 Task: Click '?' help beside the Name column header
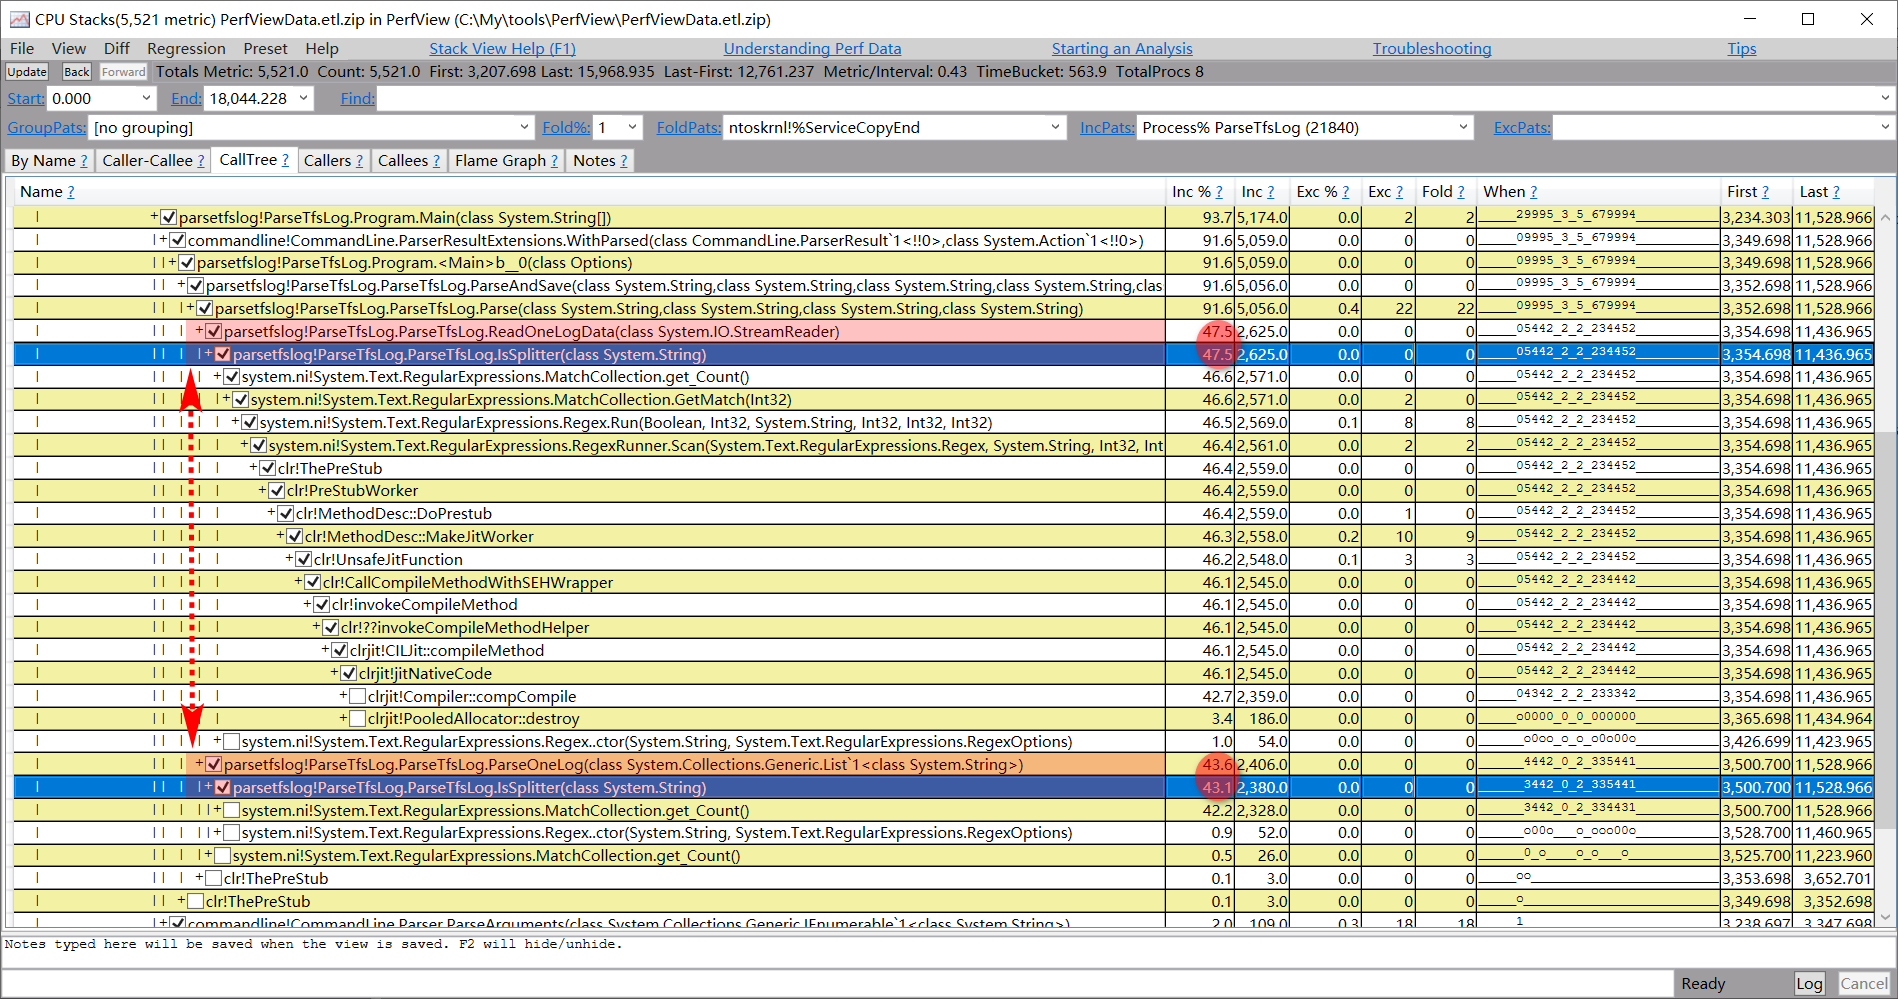[x=70, y=192]
